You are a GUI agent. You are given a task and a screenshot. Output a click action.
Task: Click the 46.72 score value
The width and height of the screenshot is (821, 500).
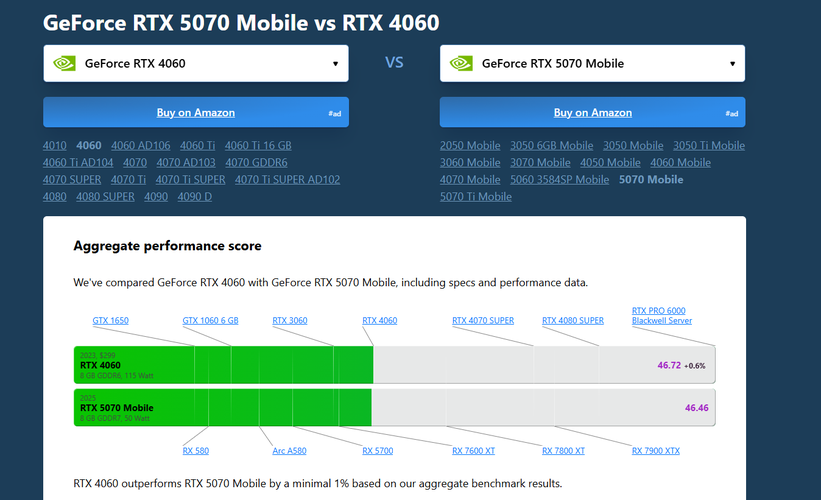click(x=669, y=365)
